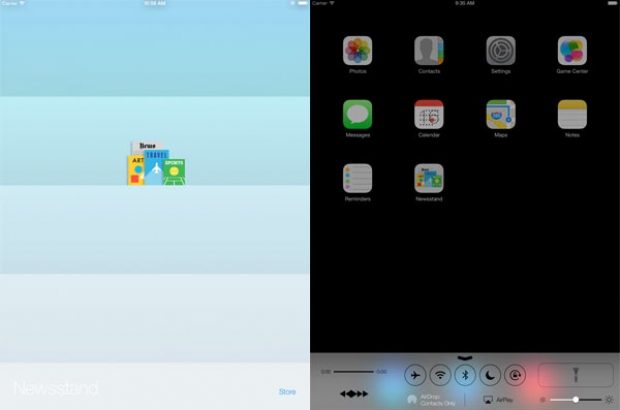
Task: Click the maximum brightness sun icon
Action: coord(609,400)
